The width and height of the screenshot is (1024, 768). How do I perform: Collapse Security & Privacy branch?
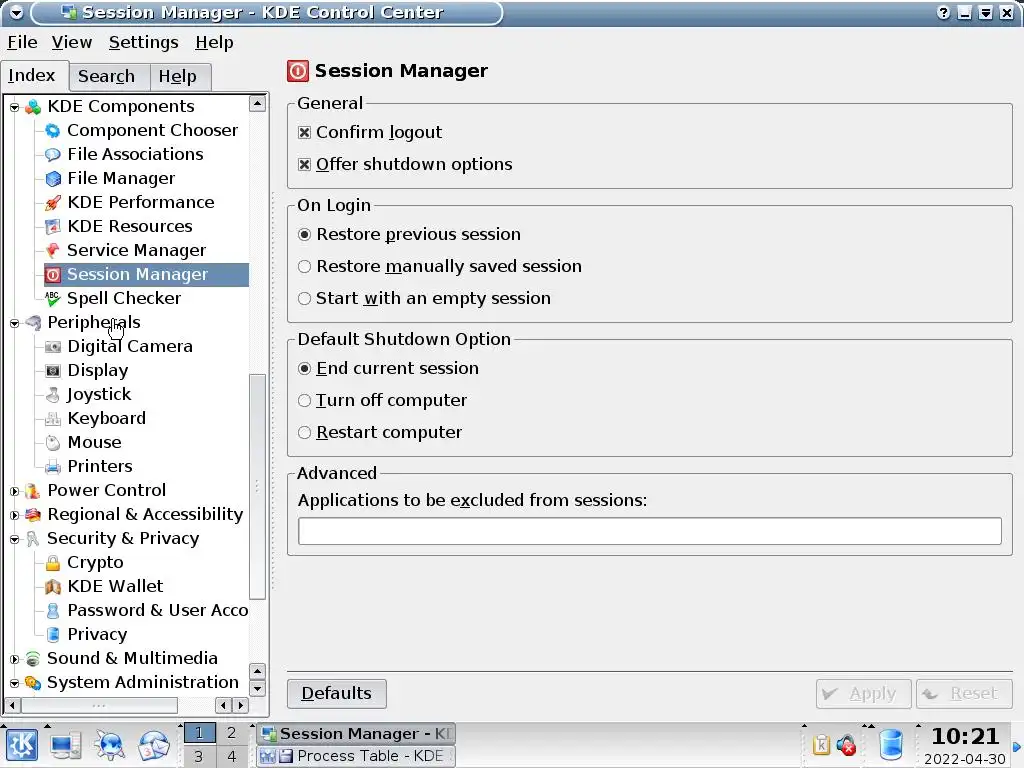[x=14, y=539]
